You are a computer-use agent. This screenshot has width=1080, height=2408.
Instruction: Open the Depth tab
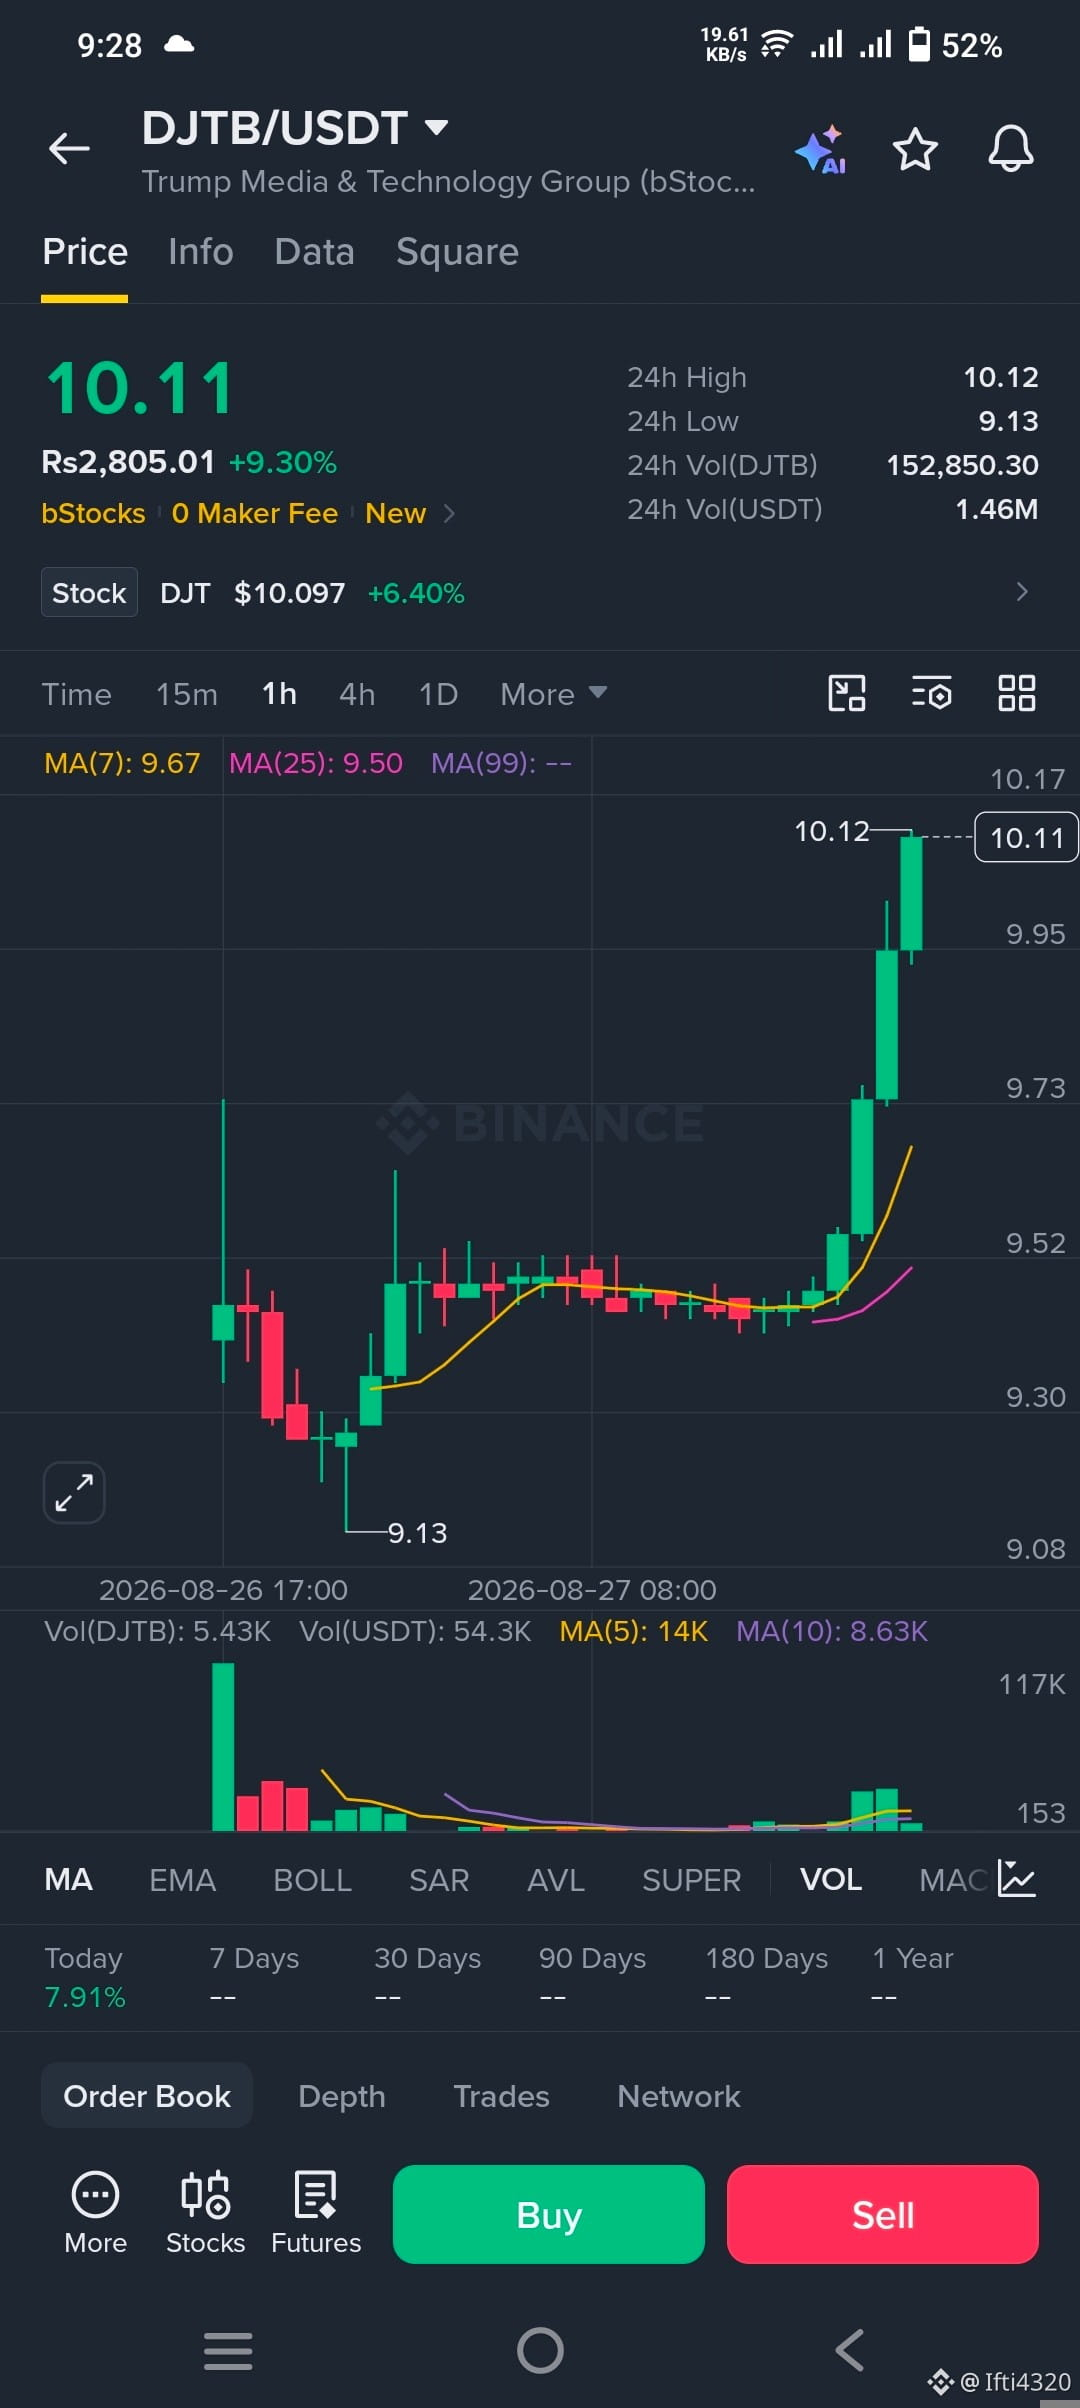click(x=342, y=2096)
